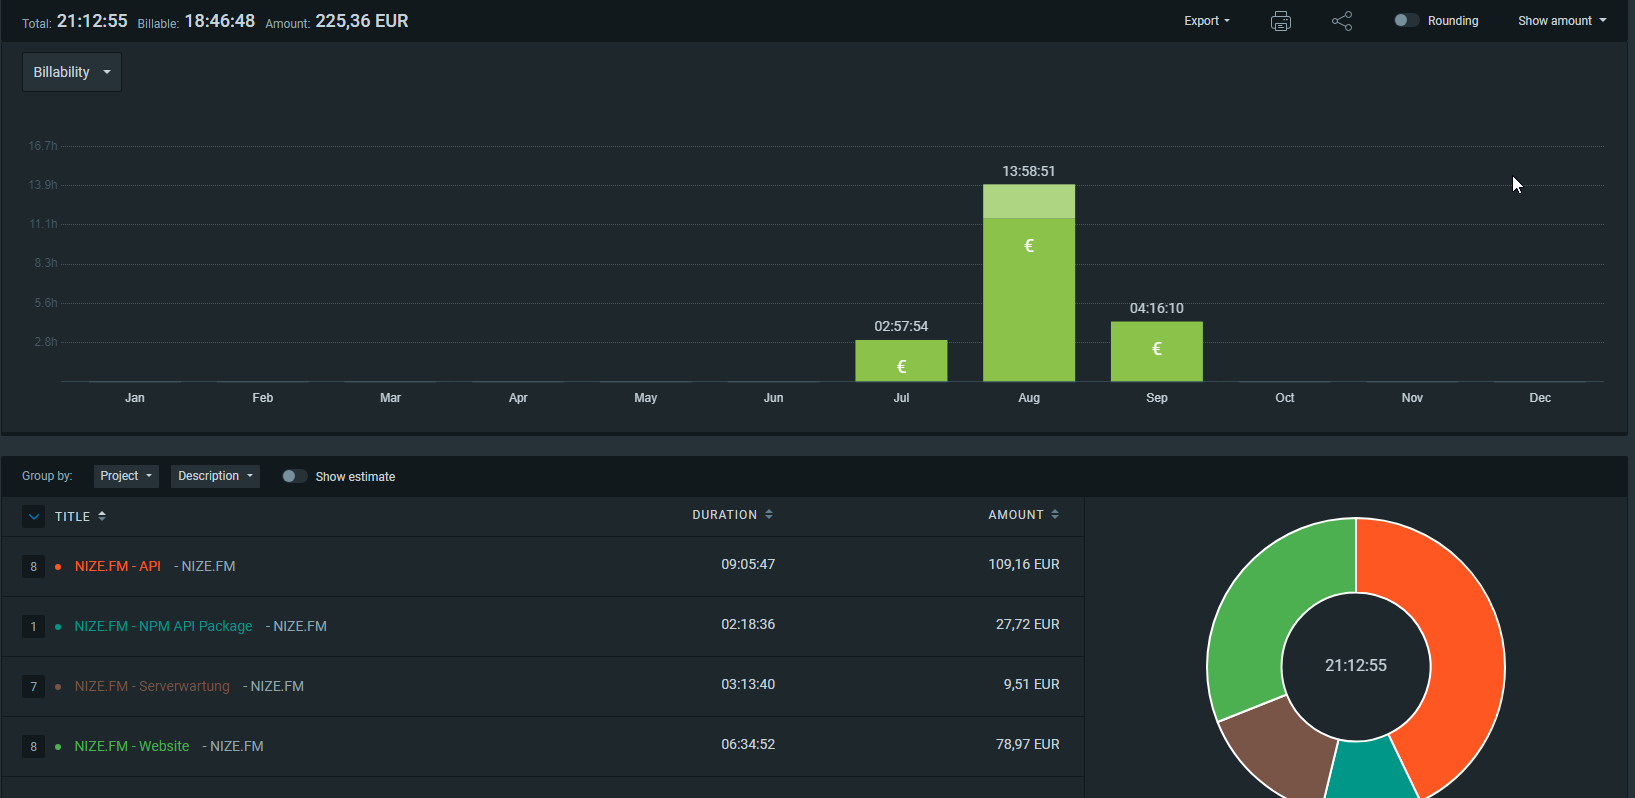
Task: Expand all rows with header chevron
Action: click(34, 517)
